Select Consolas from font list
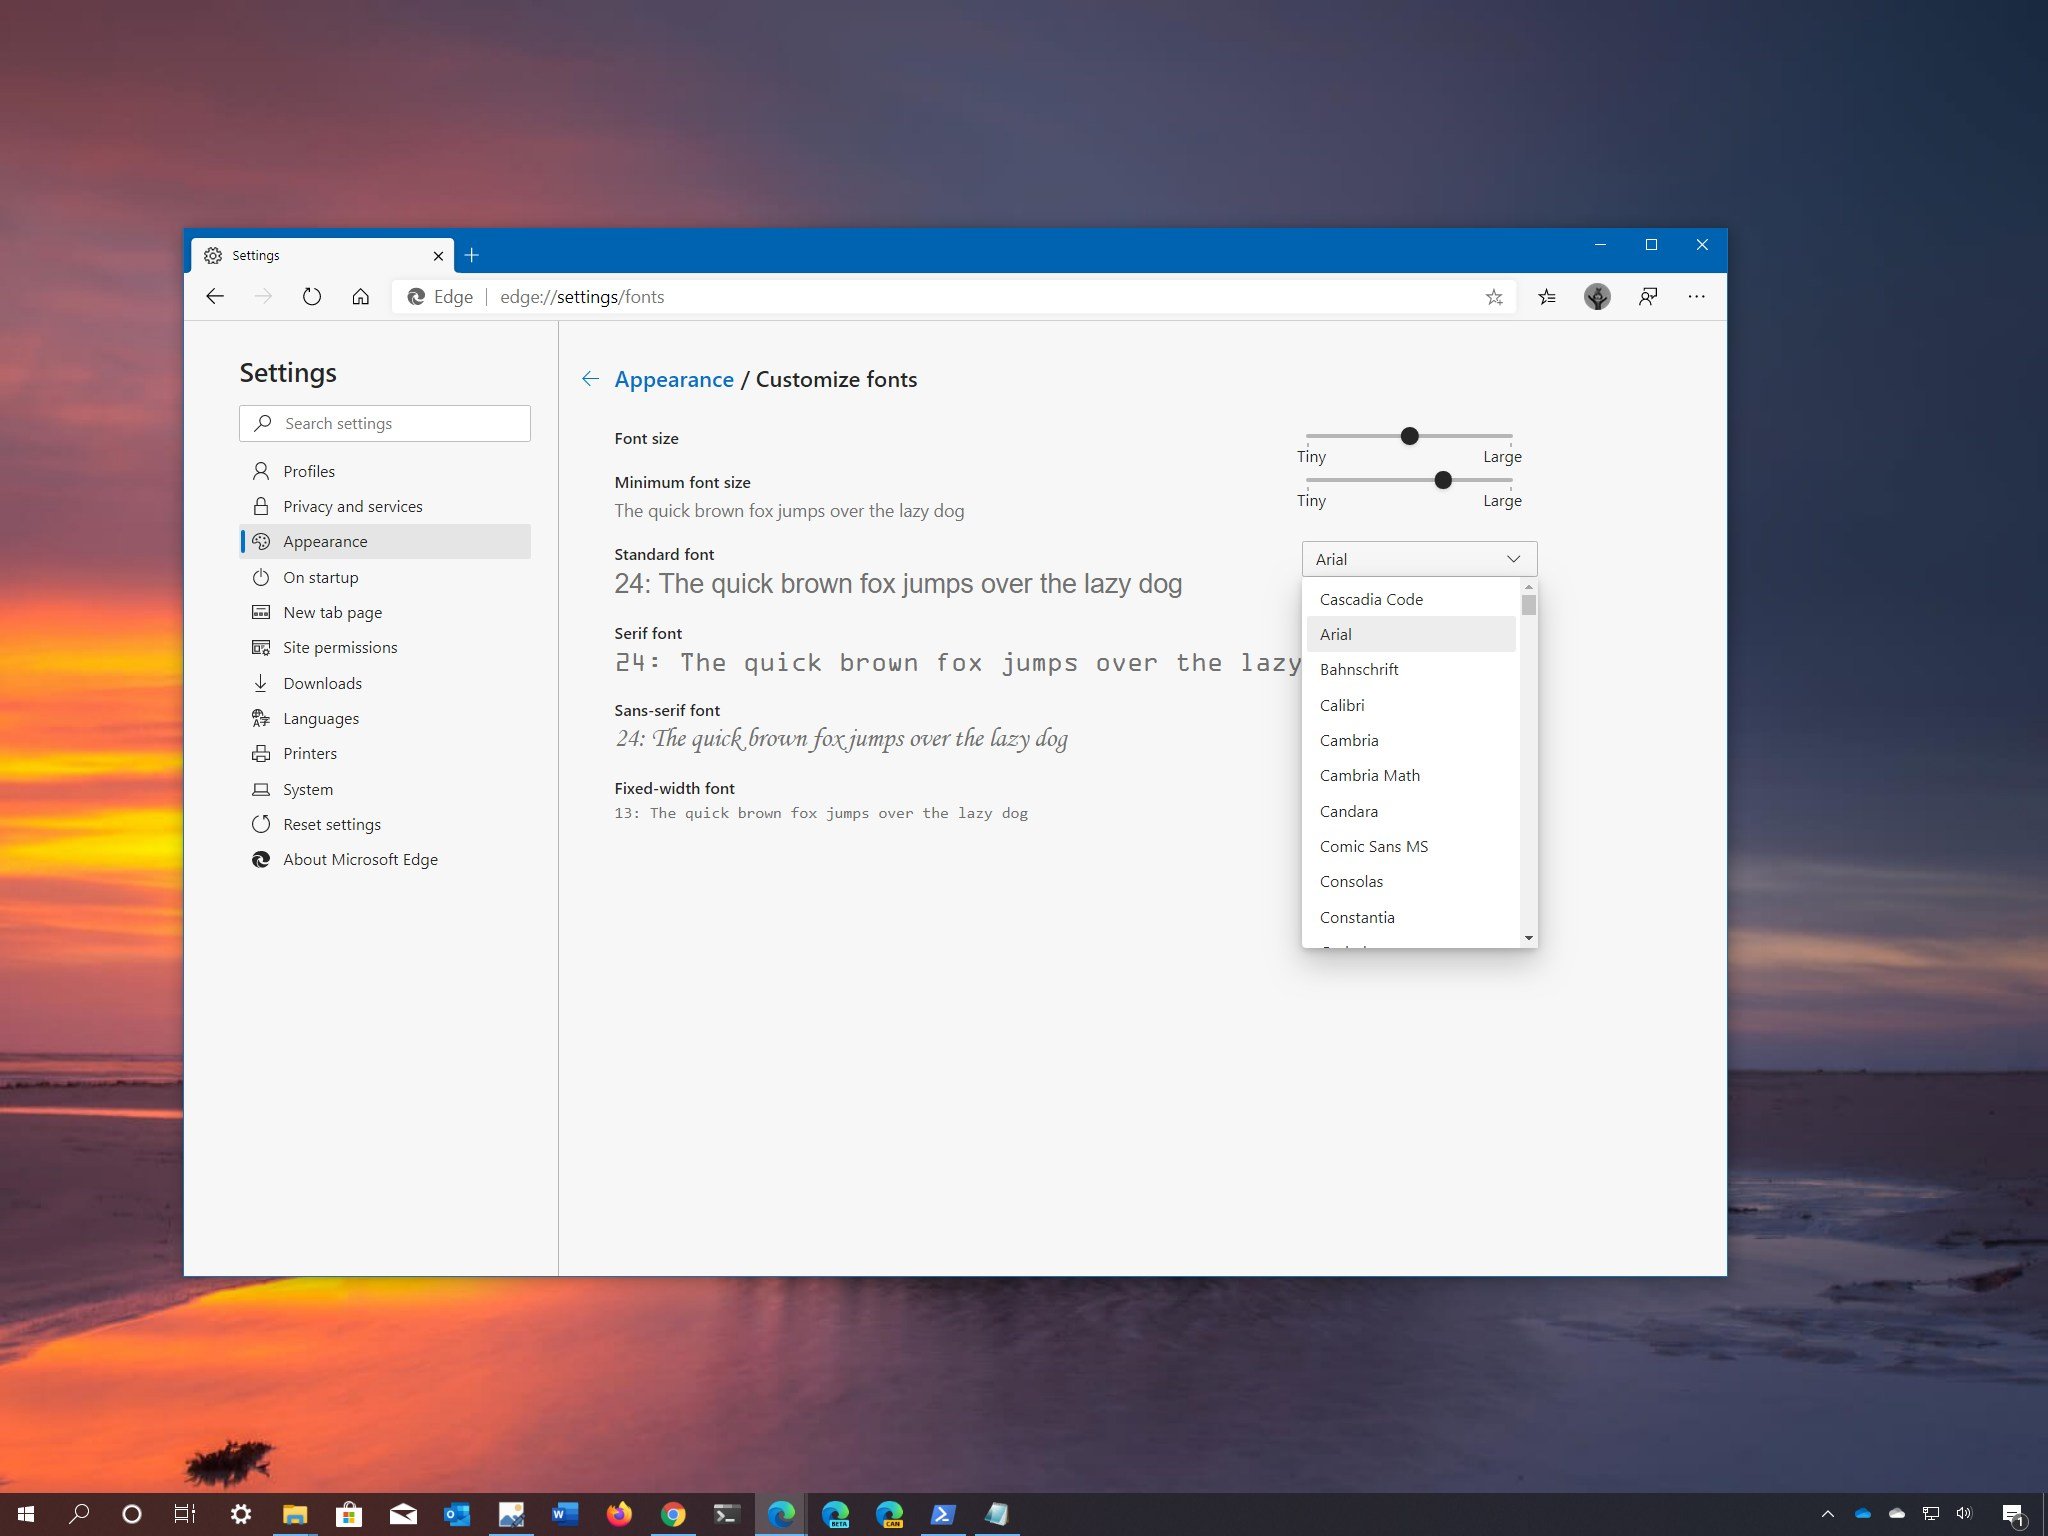Screen dimensions: 2048x1536 coord(1350,881)
